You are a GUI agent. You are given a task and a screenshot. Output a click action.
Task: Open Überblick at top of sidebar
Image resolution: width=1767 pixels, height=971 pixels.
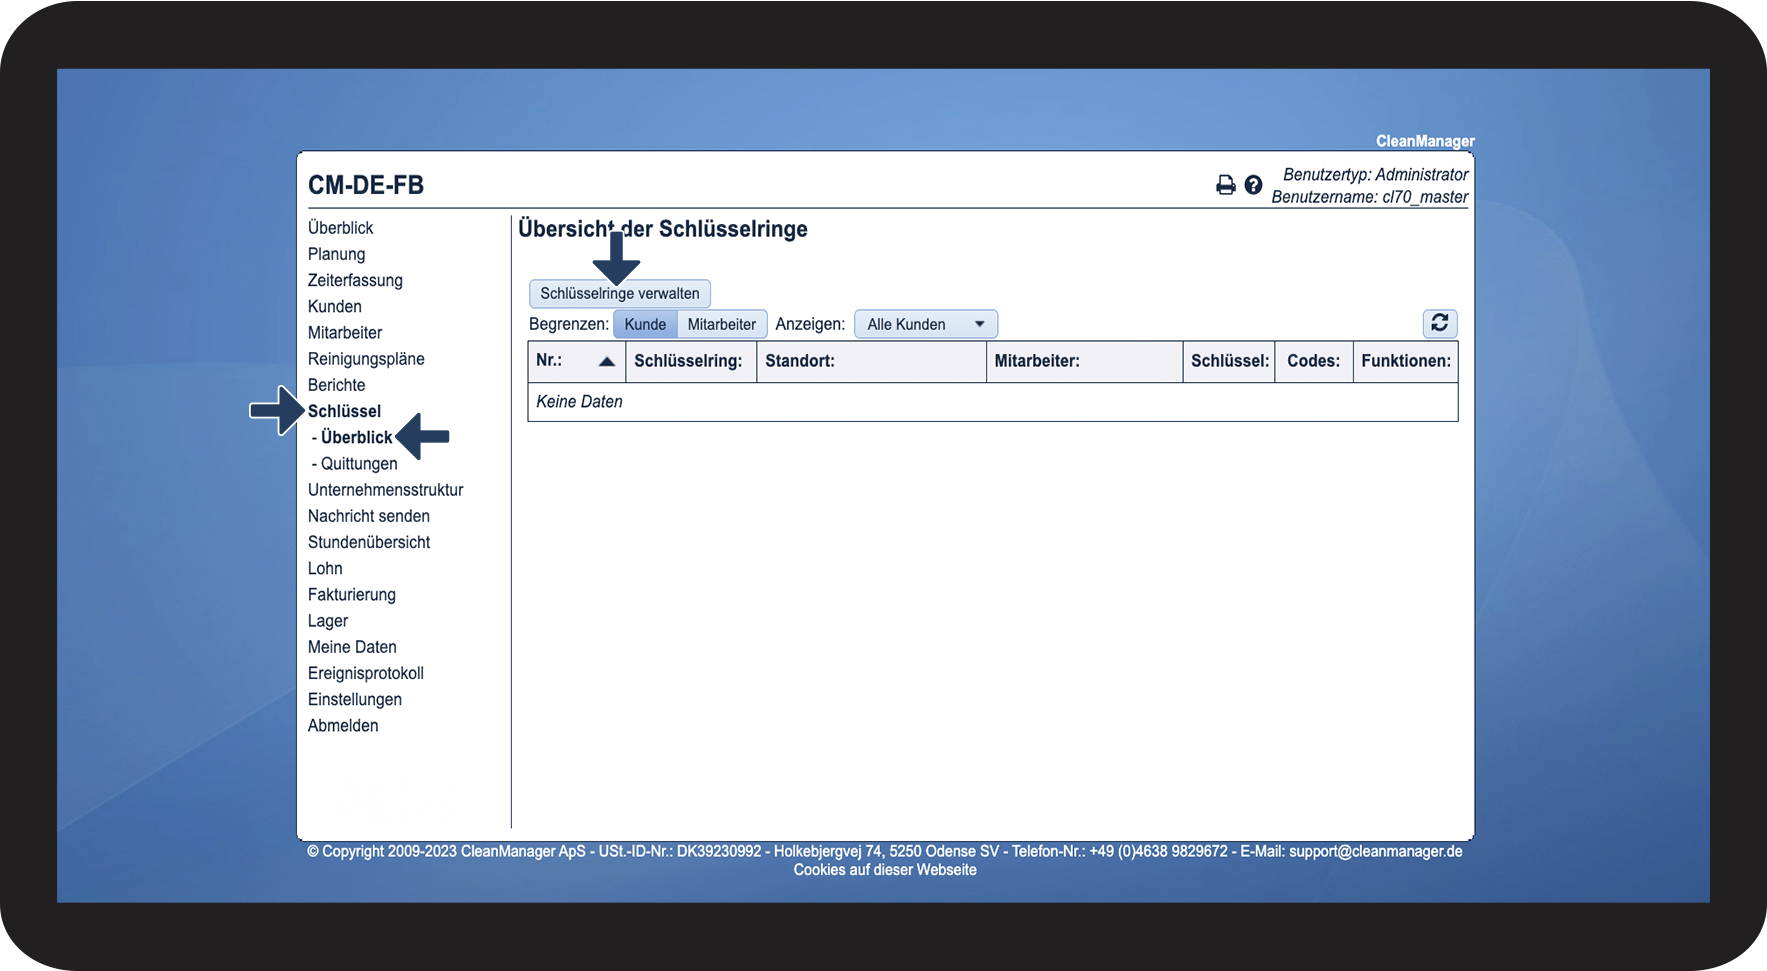coord(340,228)
